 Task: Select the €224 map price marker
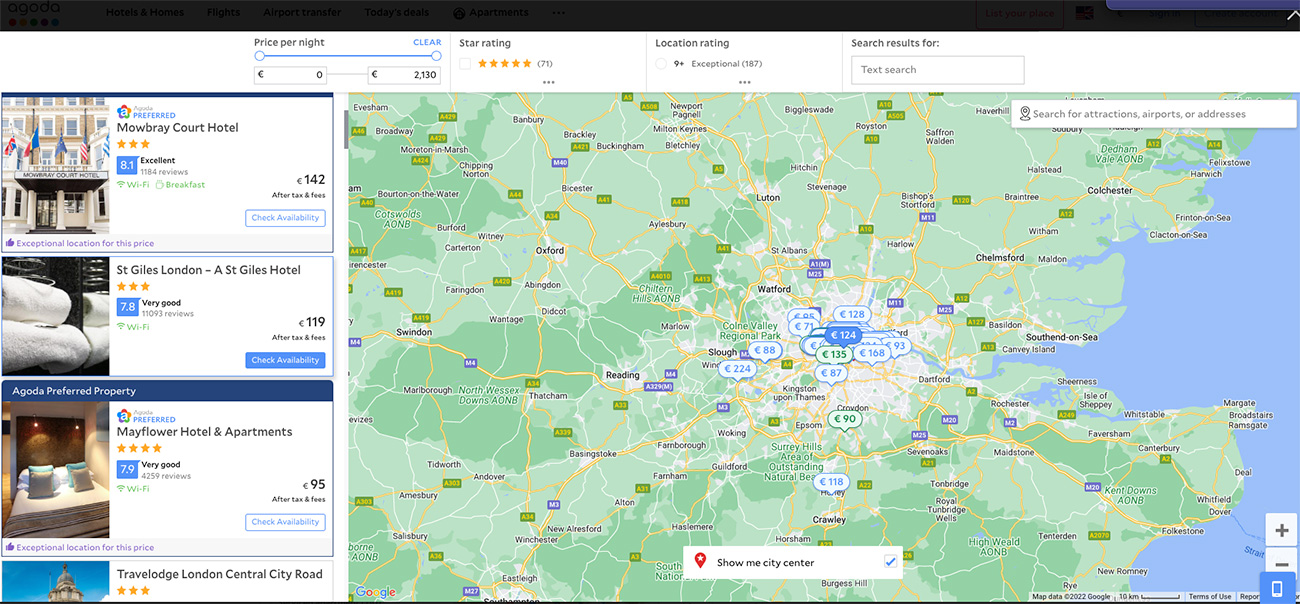click(x=736, y=369)
